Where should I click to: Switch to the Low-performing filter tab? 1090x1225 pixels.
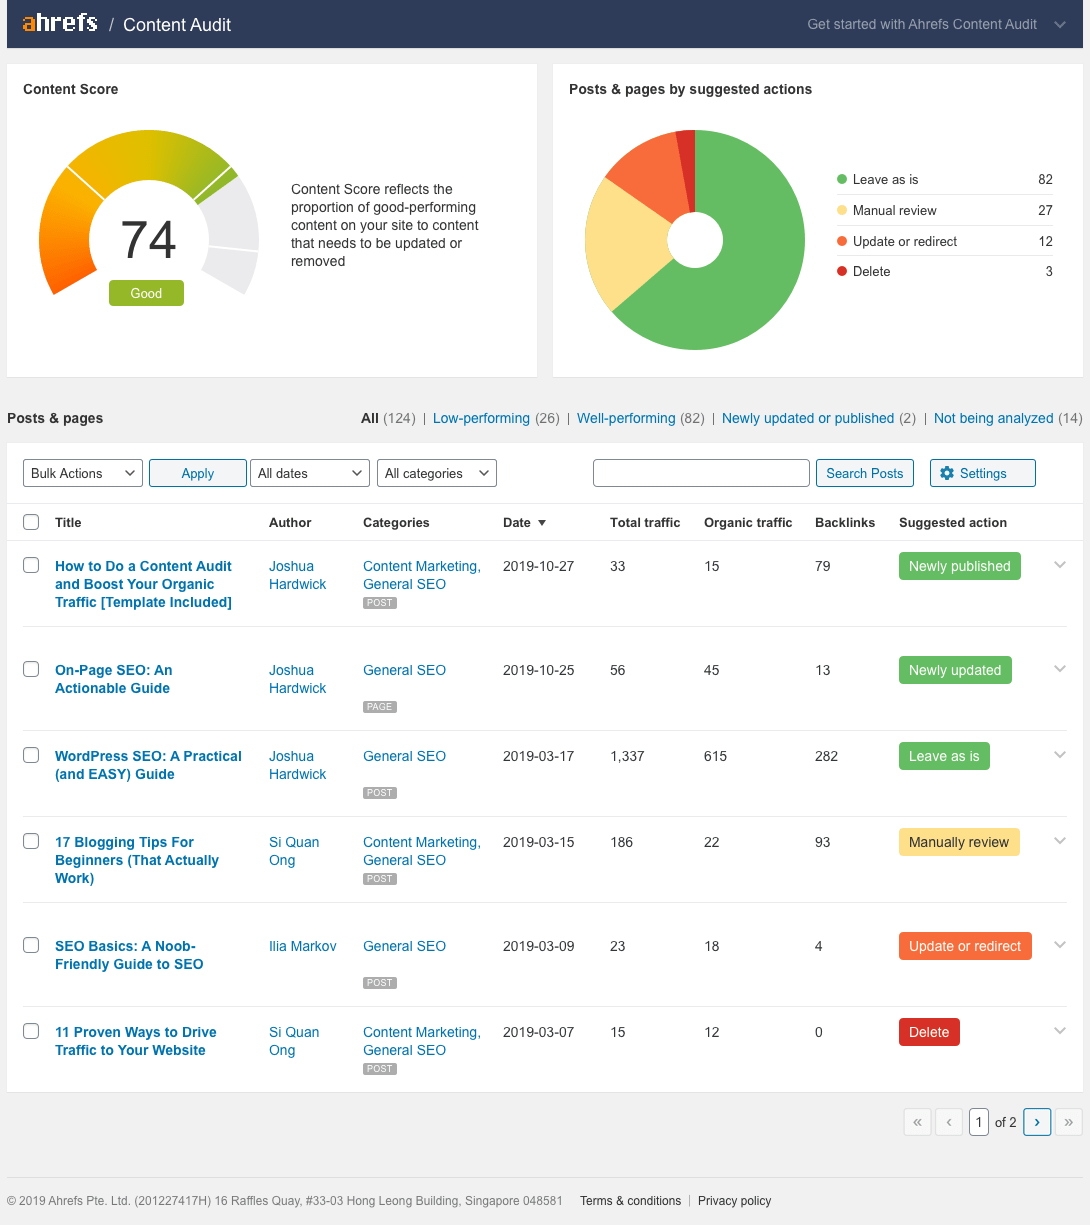482,418
